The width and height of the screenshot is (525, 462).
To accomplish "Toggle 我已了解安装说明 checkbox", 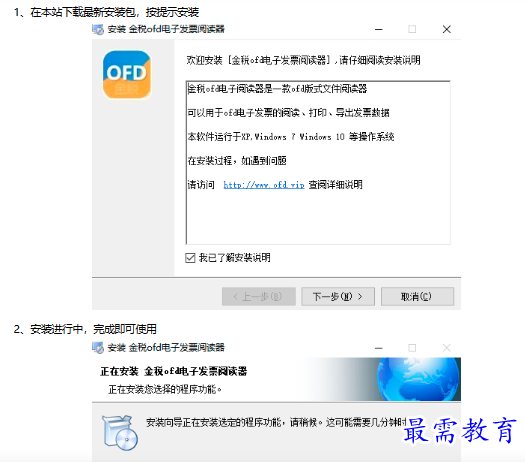I will (x=190, y=258).
